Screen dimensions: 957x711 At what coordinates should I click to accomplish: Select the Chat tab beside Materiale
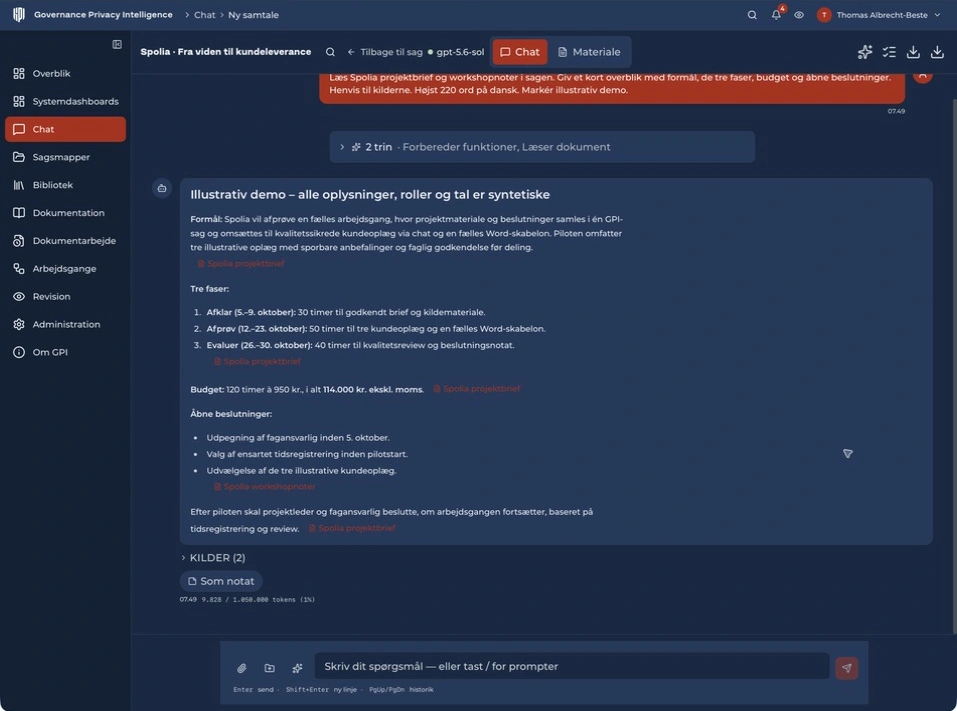pos(520,52)
